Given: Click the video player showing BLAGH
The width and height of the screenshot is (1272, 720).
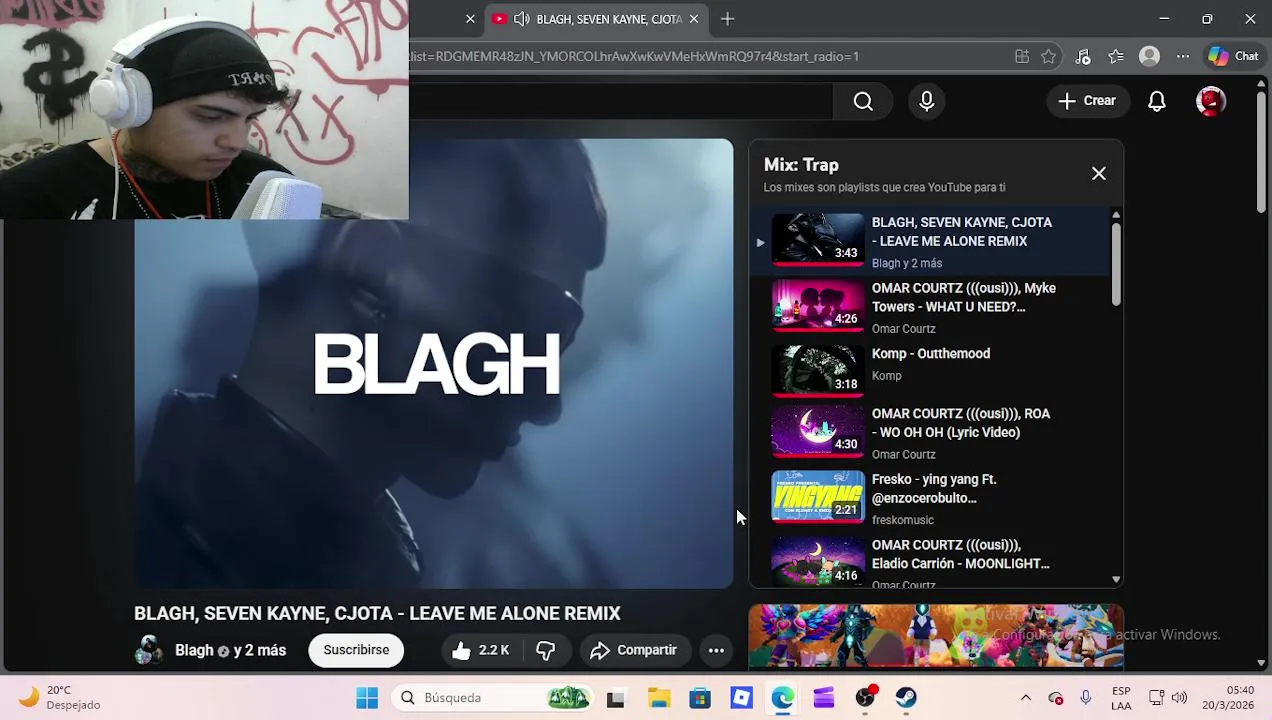Looking at the screenshot, I should click(x=433, y=364).
